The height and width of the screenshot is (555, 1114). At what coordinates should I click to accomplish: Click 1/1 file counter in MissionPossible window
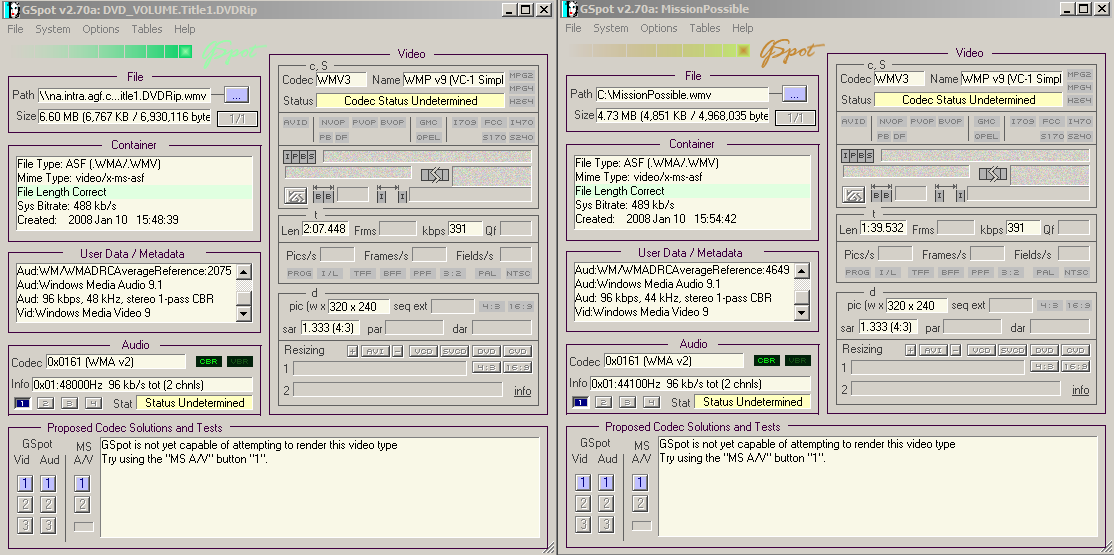pyautogui.click(x=795, y=118)
